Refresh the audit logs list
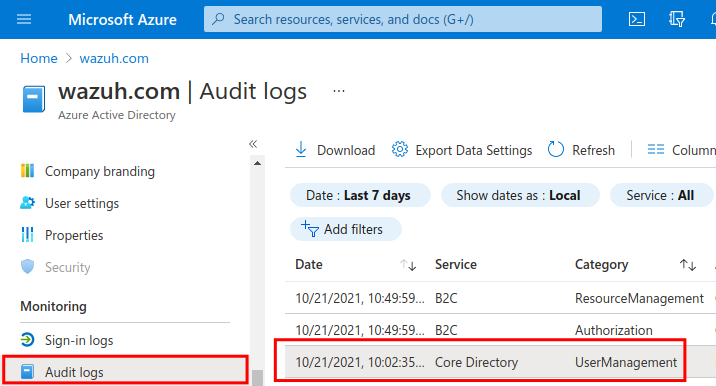 (x=581, y=150)
